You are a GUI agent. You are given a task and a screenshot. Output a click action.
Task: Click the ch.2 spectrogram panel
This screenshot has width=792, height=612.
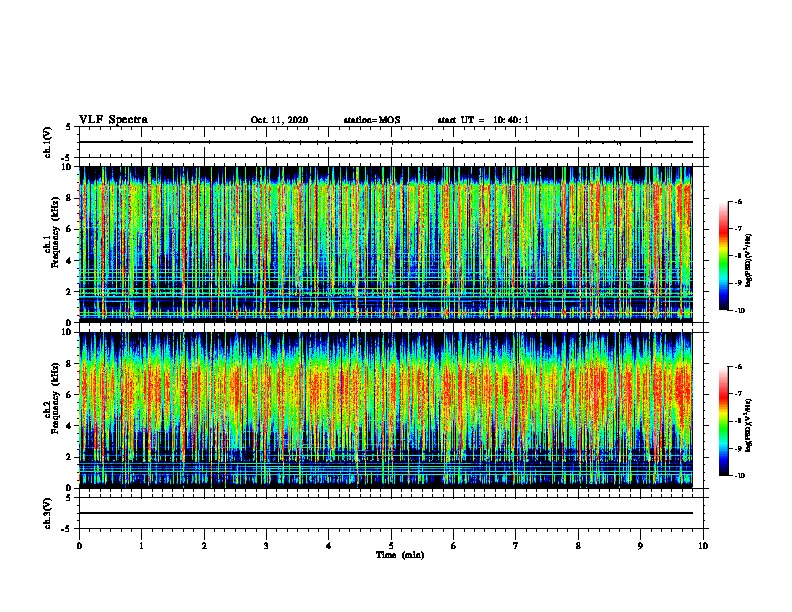pyautogui.click(x=386, y=410)
